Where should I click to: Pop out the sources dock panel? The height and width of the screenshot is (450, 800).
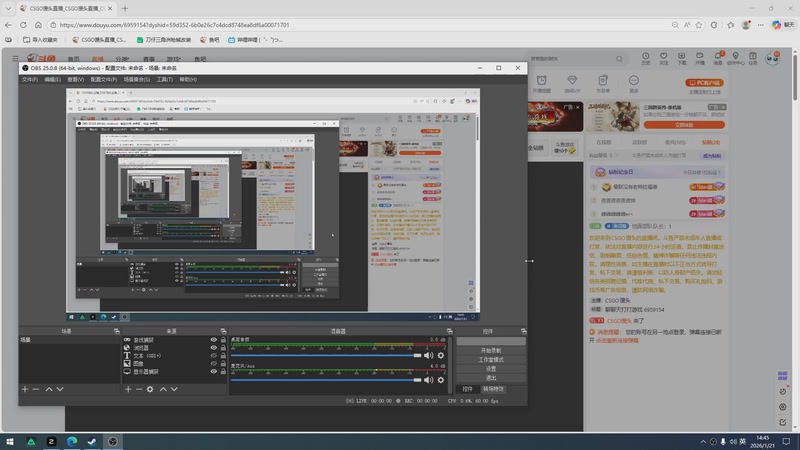point(223,331)
